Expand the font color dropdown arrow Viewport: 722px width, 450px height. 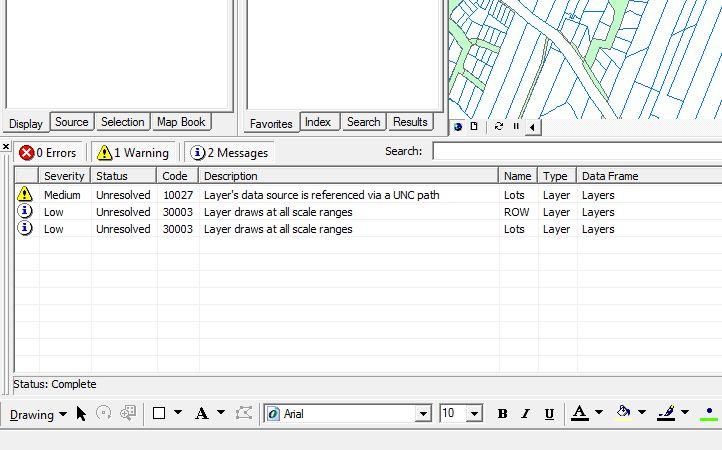[599, 412]
